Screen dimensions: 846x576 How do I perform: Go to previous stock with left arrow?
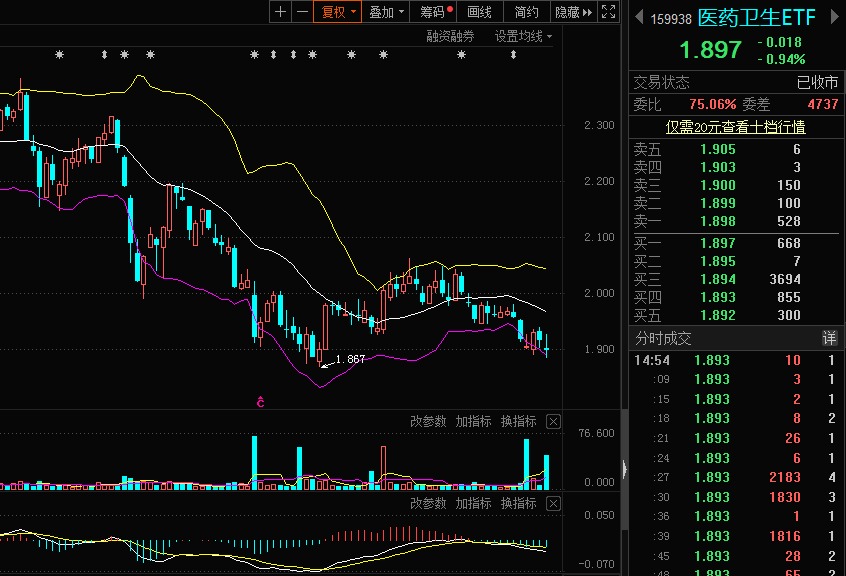639,17
